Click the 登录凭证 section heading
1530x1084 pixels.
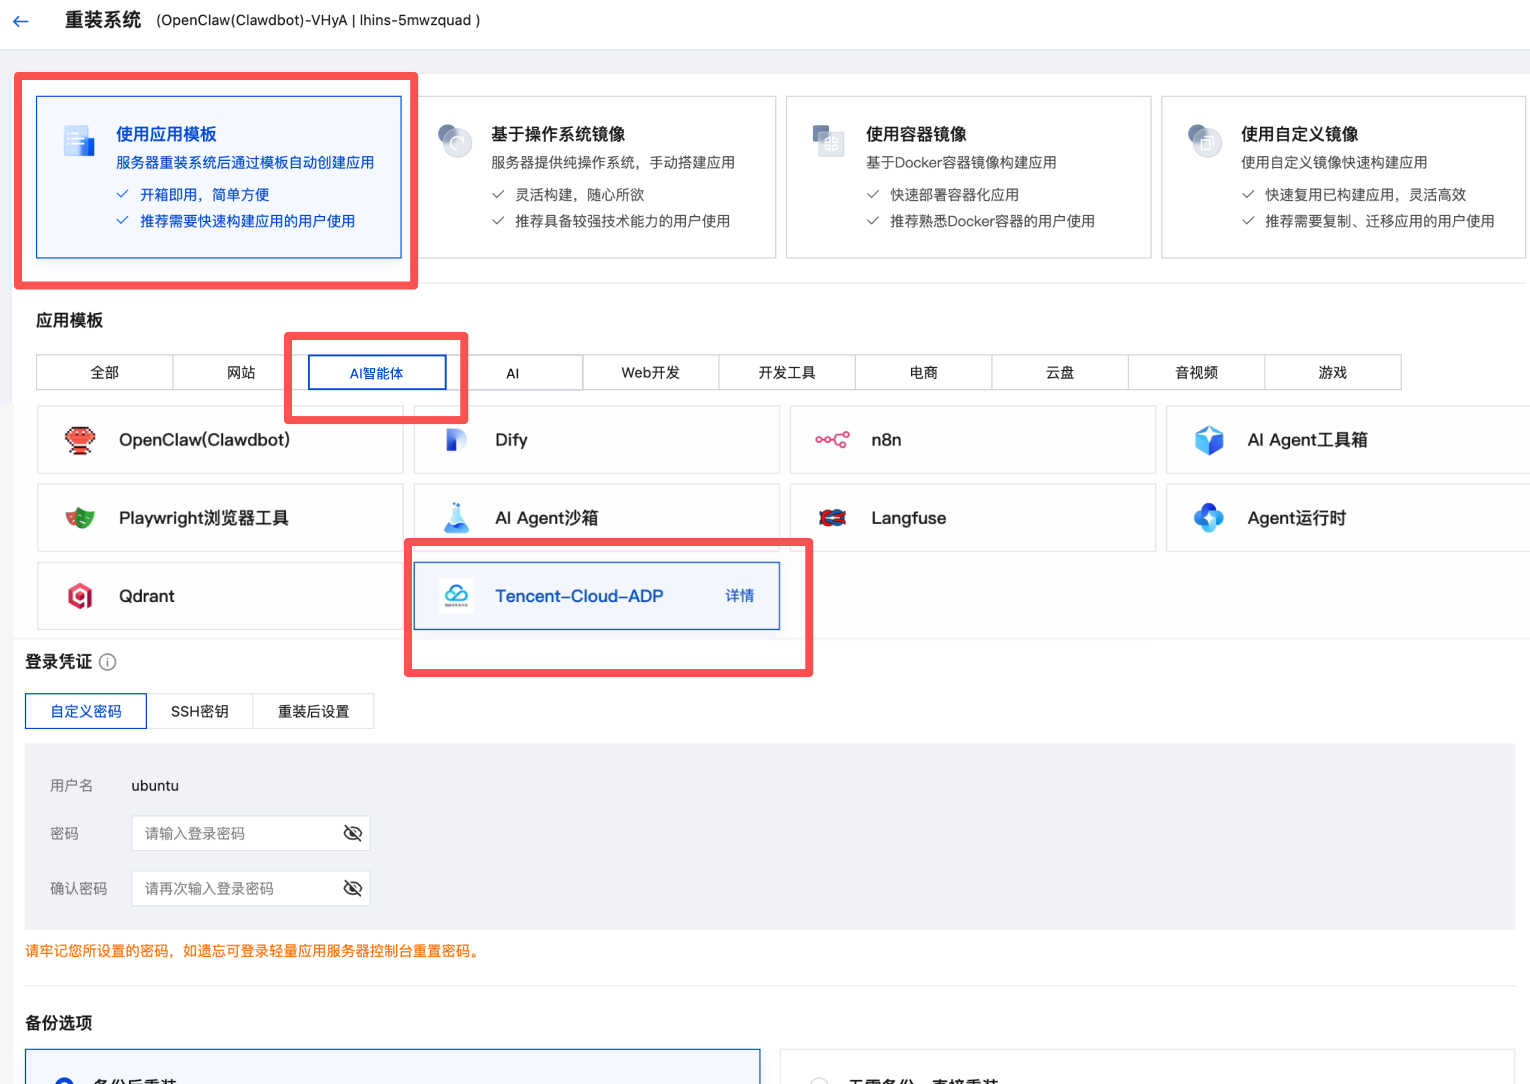click(x=58, y=662)
